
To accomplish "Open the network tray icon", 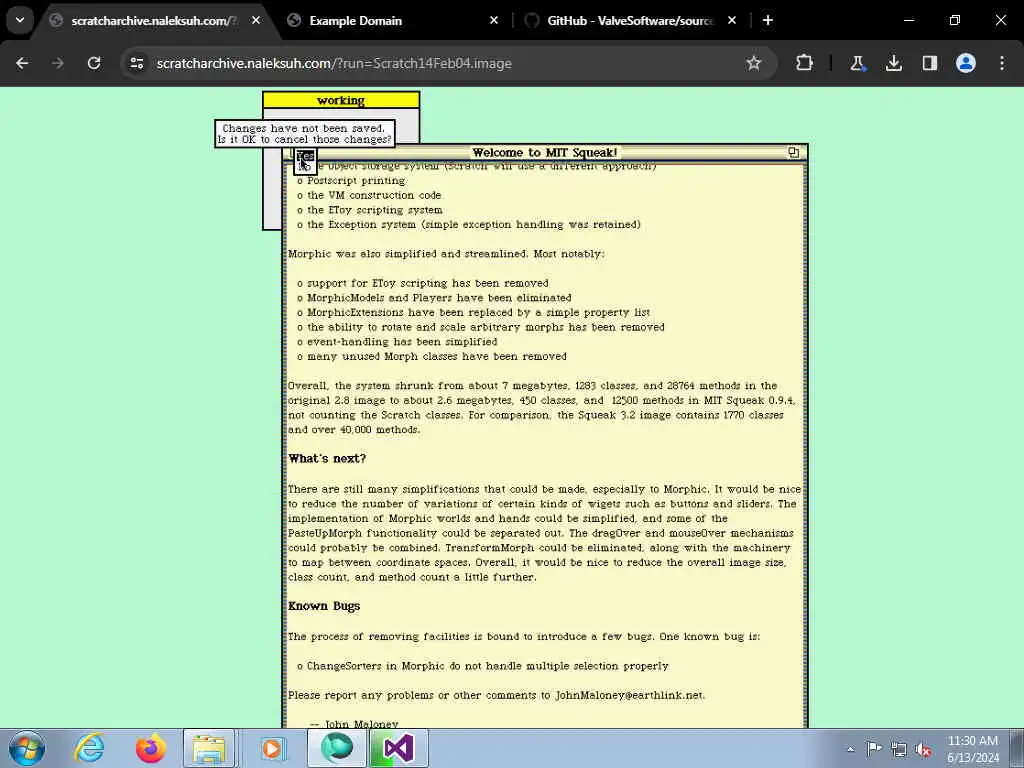I will pos(899,749).
